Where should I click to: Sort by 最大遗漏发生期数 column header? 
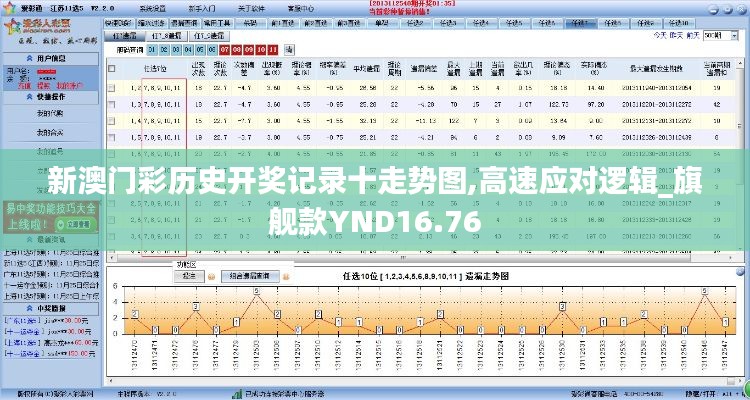[656, 69]
